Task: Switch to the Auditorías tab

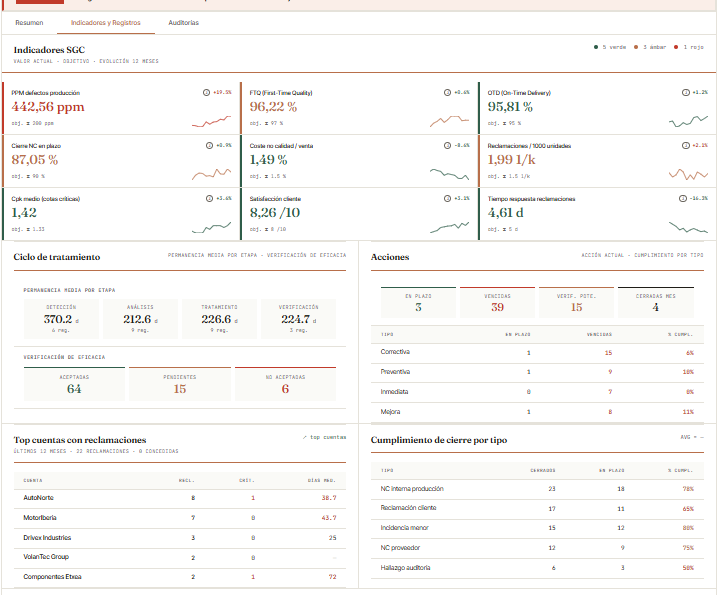Action: point(183,22)
